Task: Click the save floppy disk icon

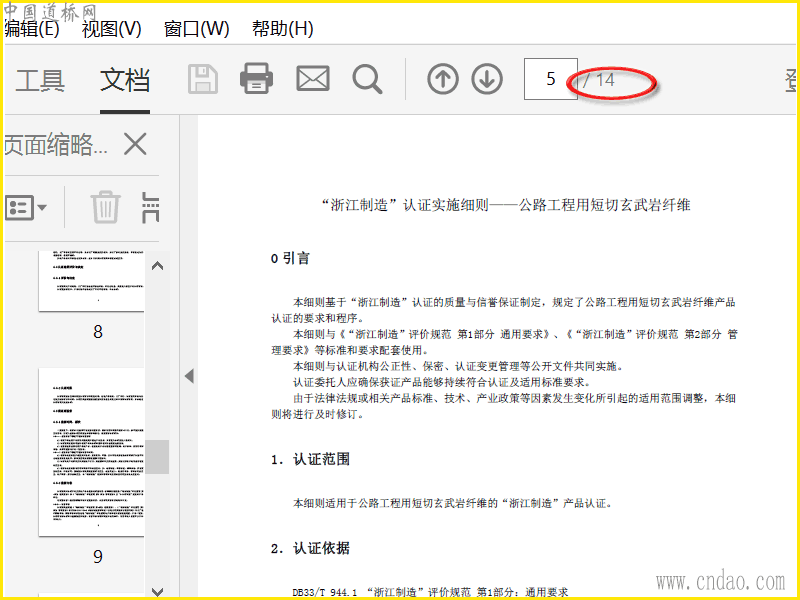Action: 203,79
